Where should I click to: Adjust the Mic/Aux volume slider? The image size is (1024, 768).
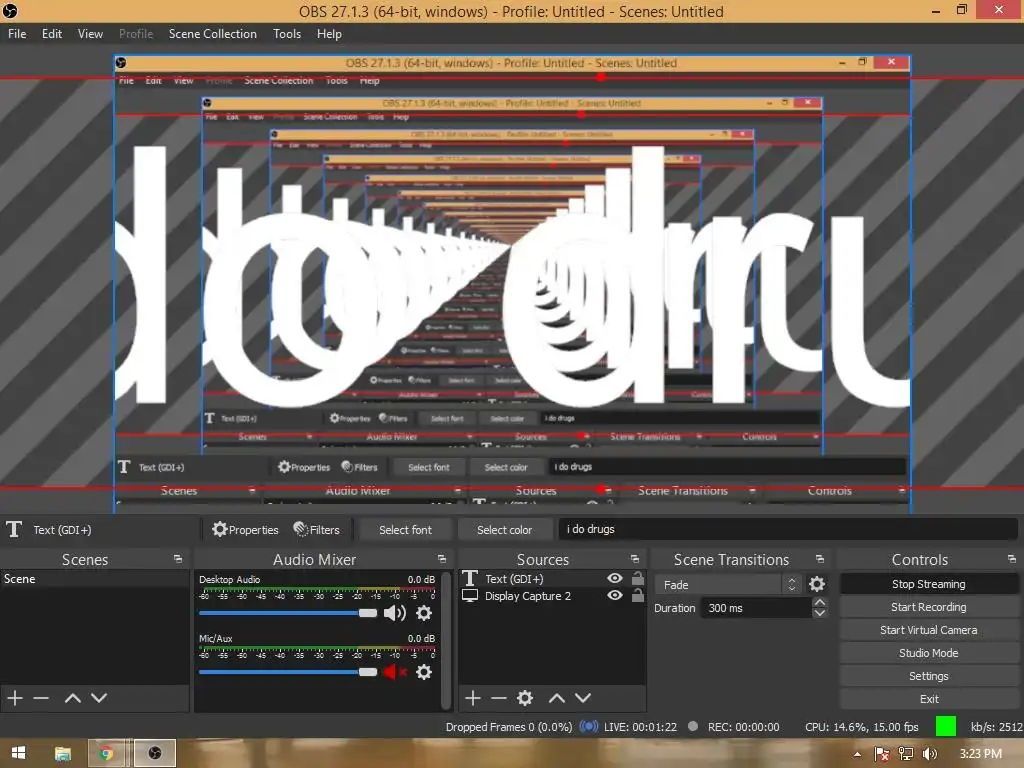[x=288, y=672]
